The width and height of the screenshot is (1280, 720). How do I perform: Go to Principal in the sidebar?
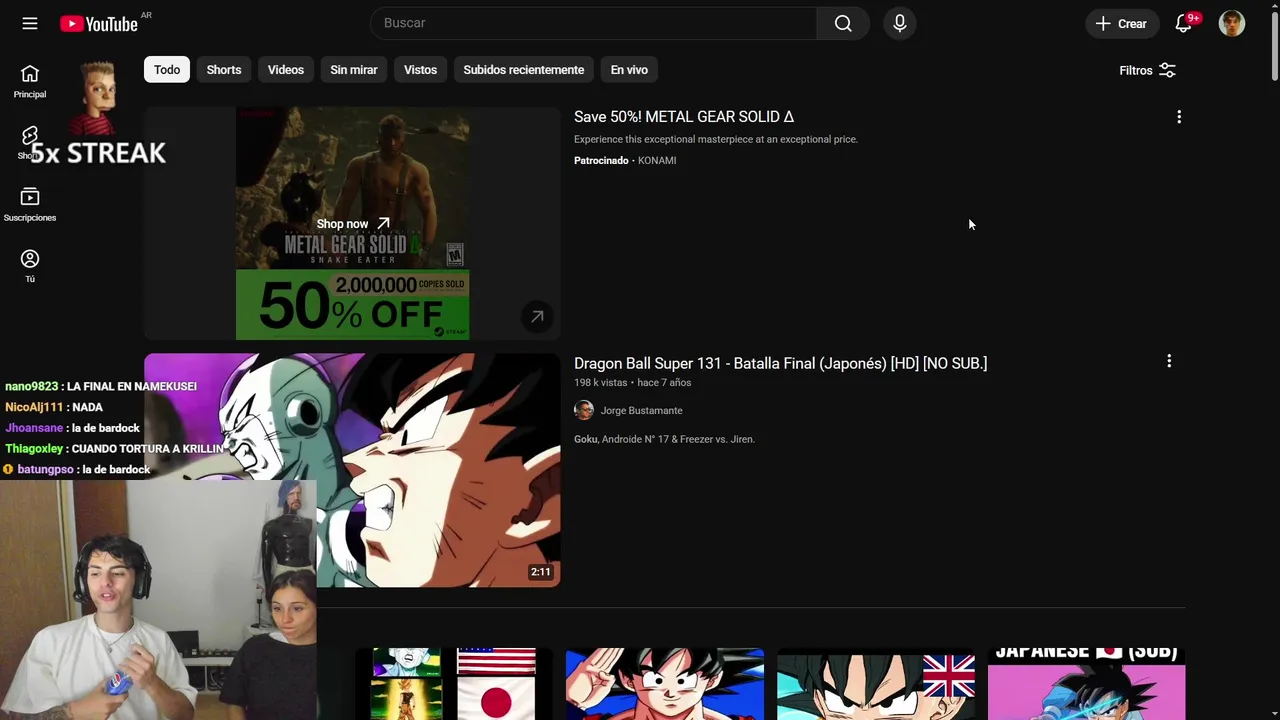tap(30, 81)
